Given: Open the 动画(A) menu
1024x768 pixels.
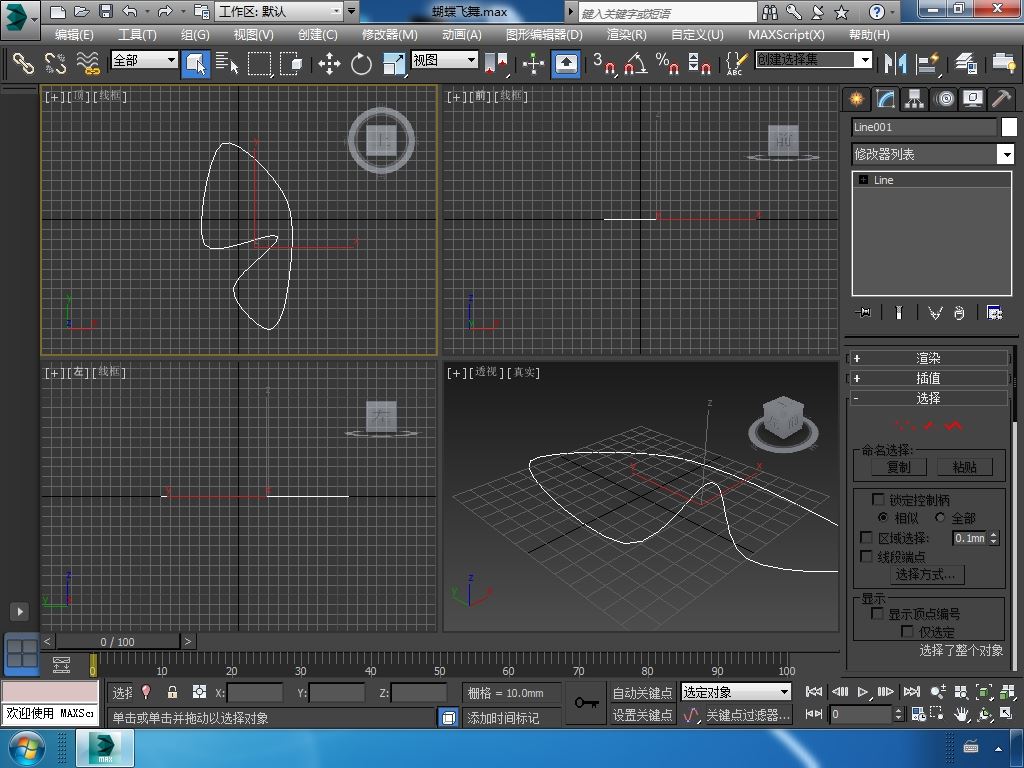Looking at the screenshot, I should coord(462,35).
